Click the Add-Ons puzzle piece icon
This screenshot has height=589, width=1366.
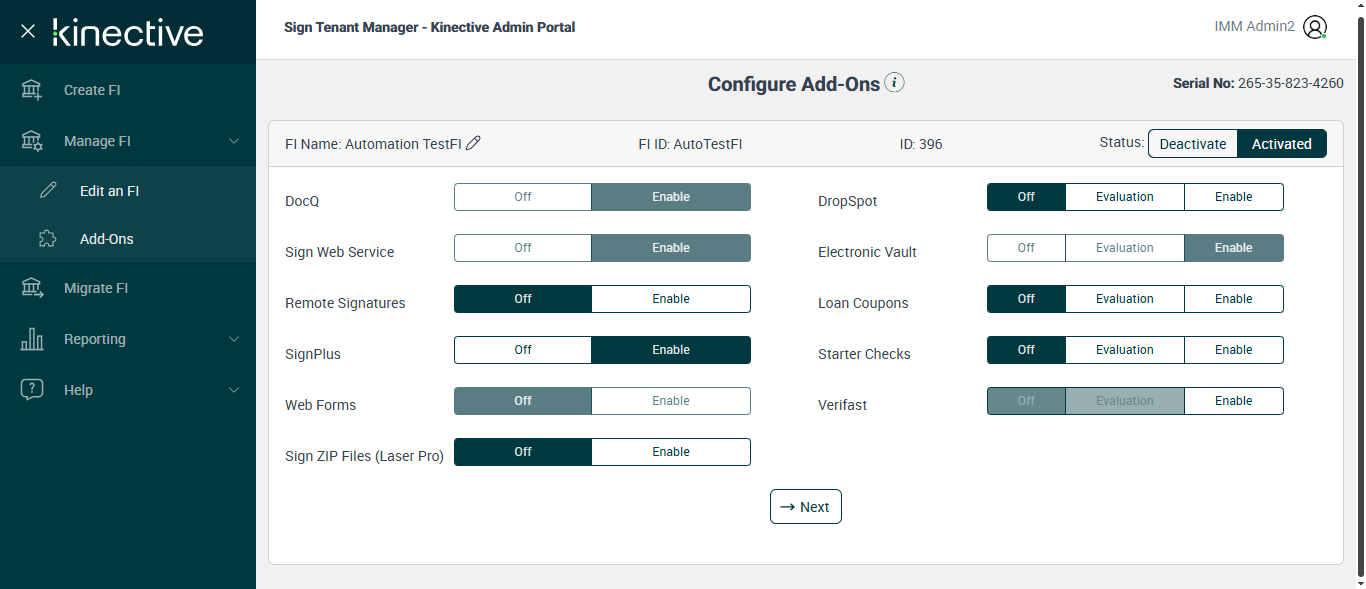48,239
